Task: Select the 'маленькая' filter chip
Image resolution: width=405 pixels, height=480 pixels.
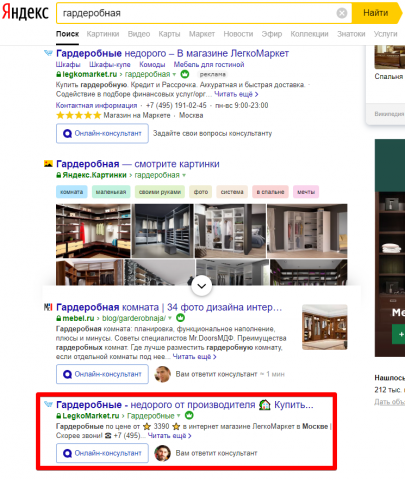Action: pyautogui.click(x=111, y=192)
